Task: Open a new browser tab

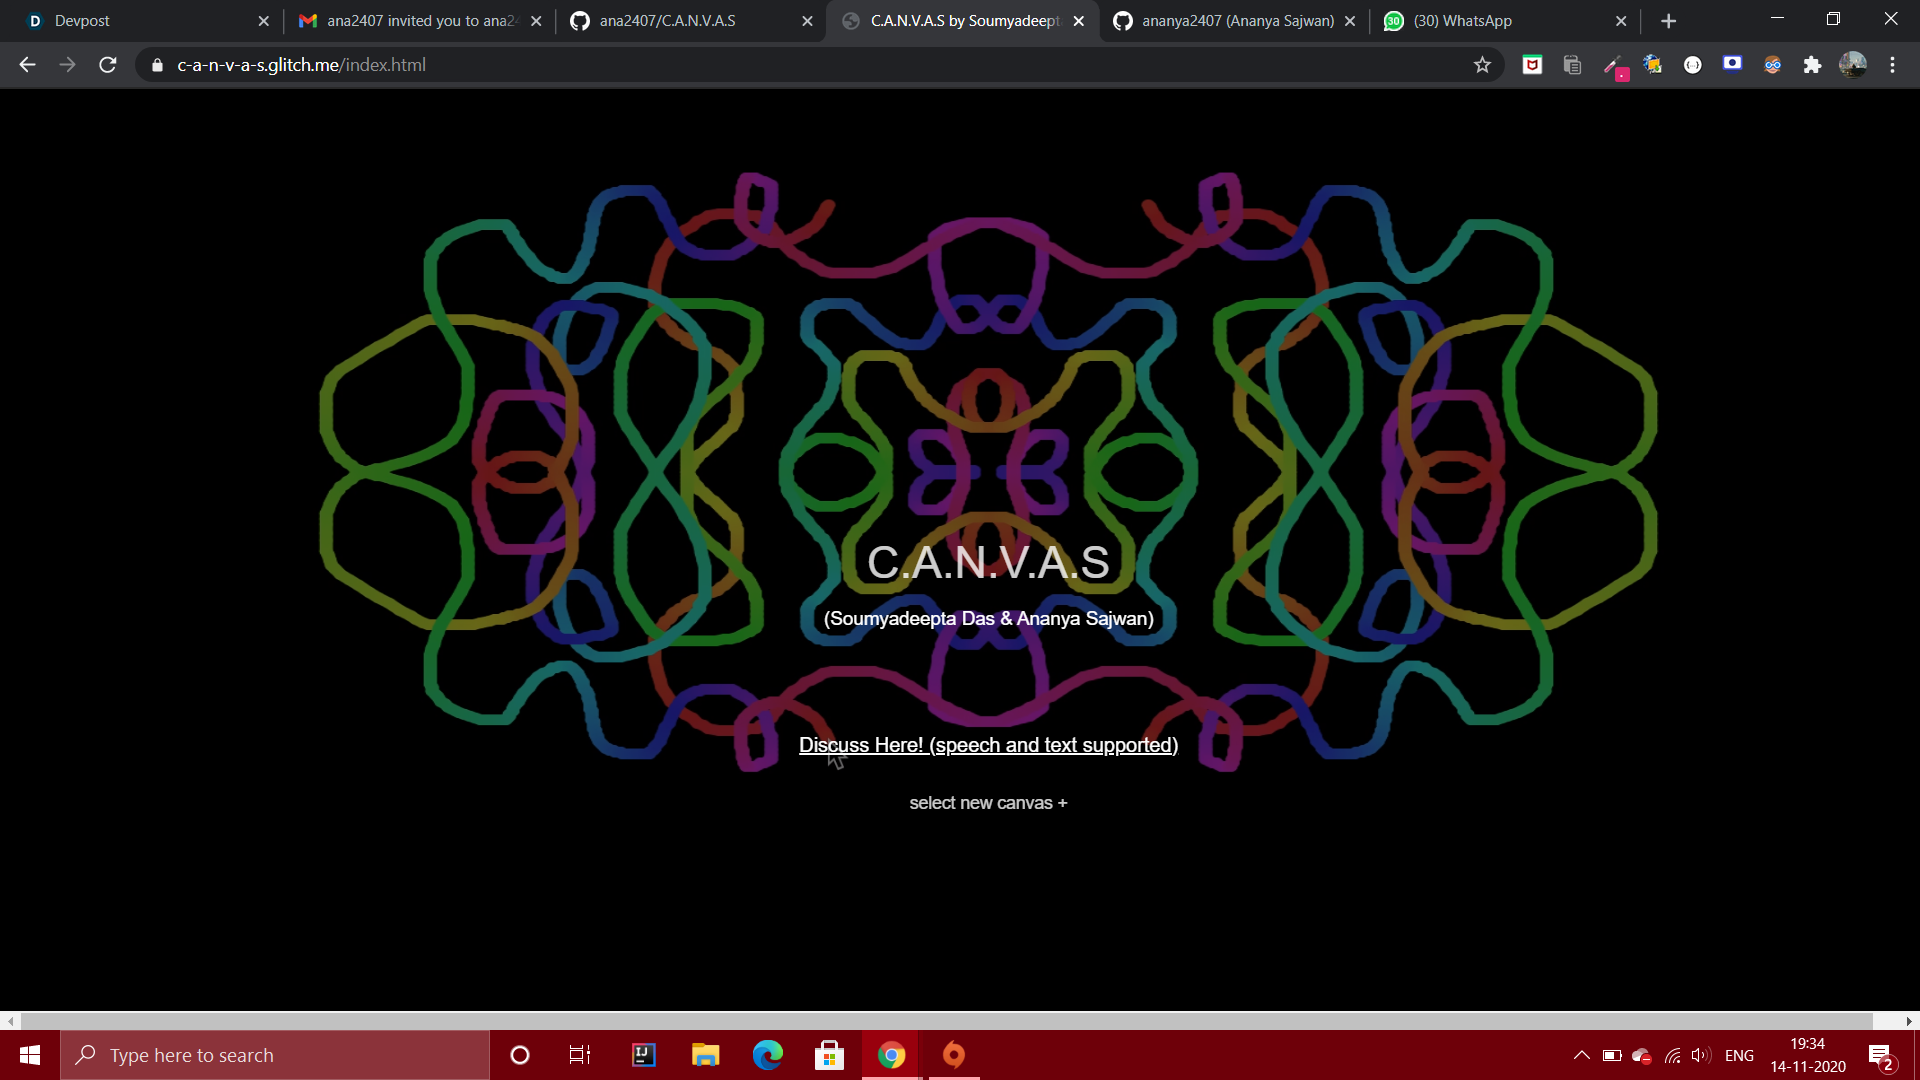Action: [x=1668, y=21]
